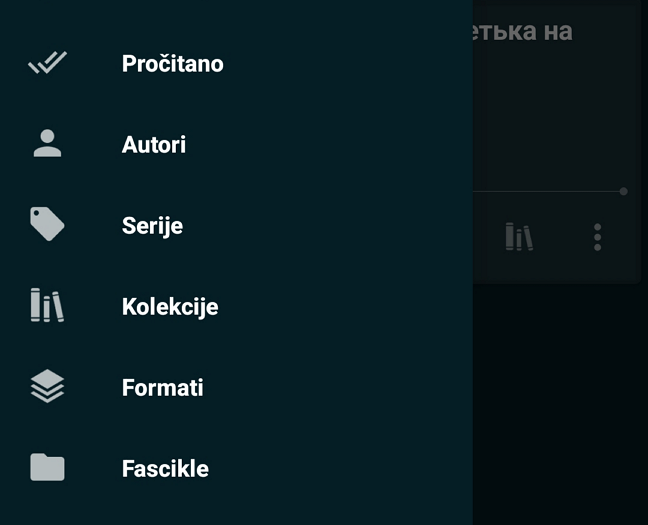Click the person icon for Autori
This screenshot has width=648, height=525.
click(x=47, y=144)
